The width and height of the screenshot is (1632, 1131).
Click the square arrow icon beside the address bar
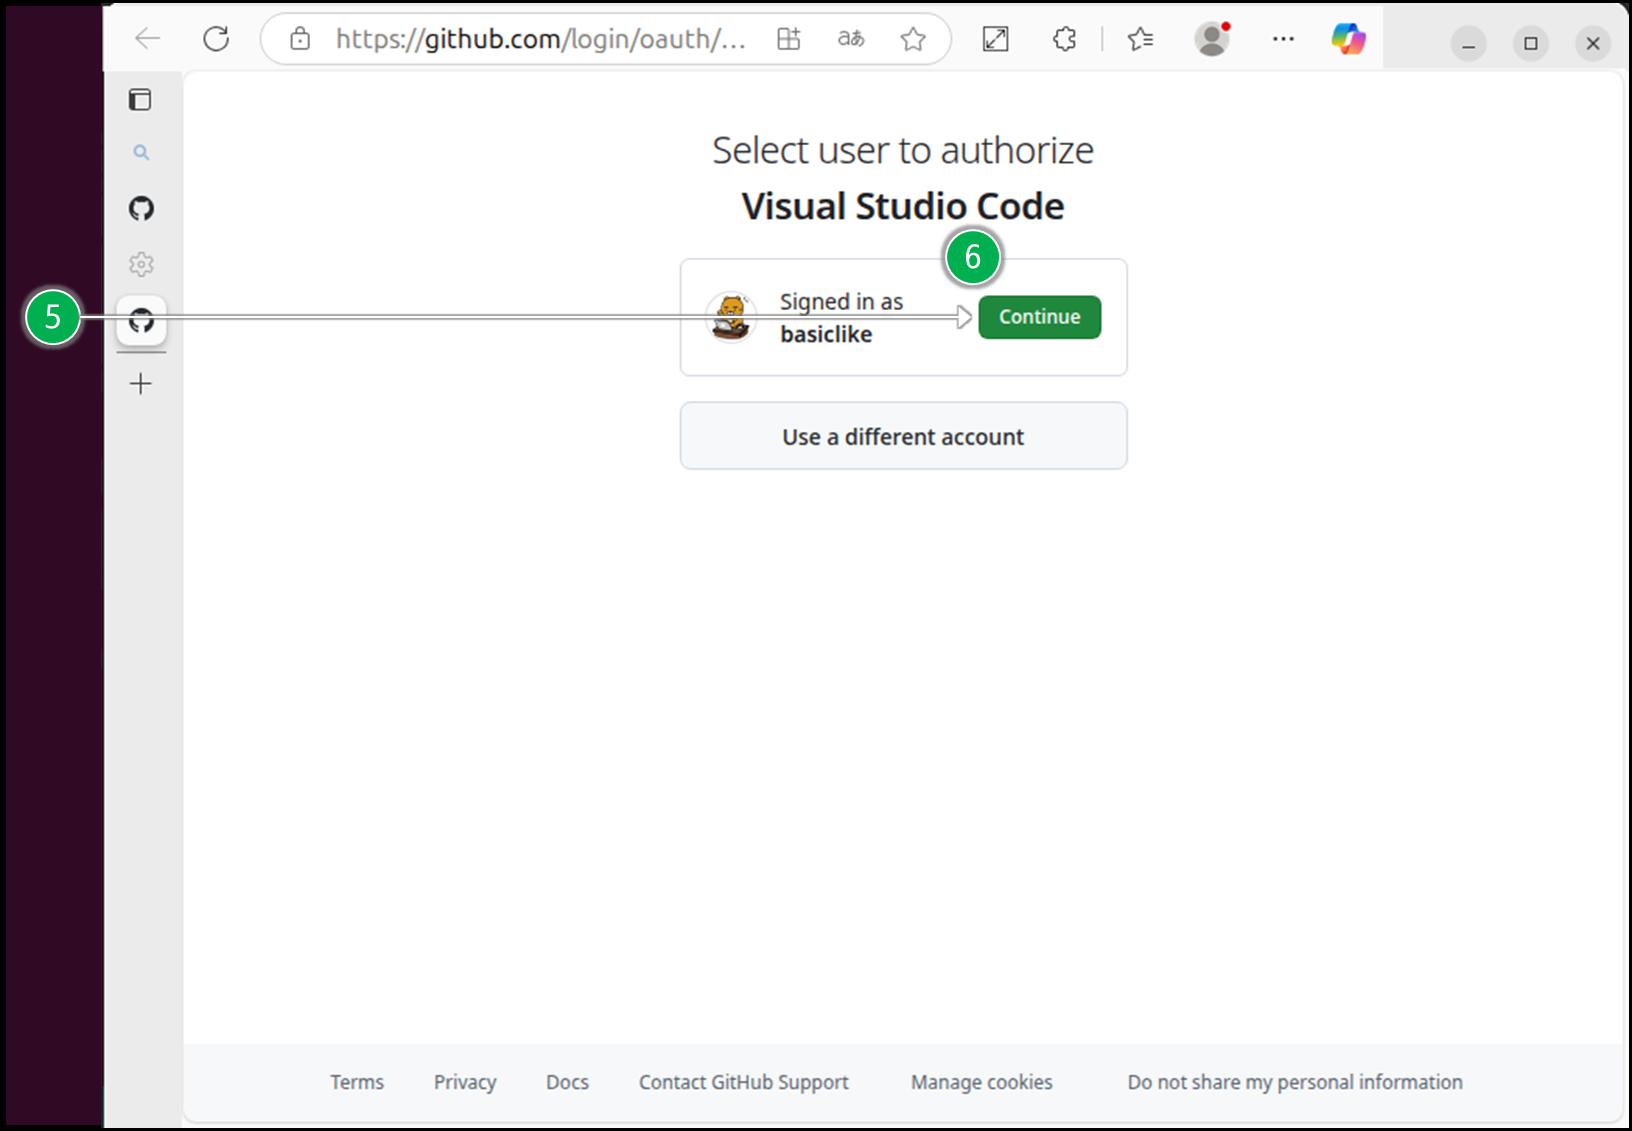[996, 39]
